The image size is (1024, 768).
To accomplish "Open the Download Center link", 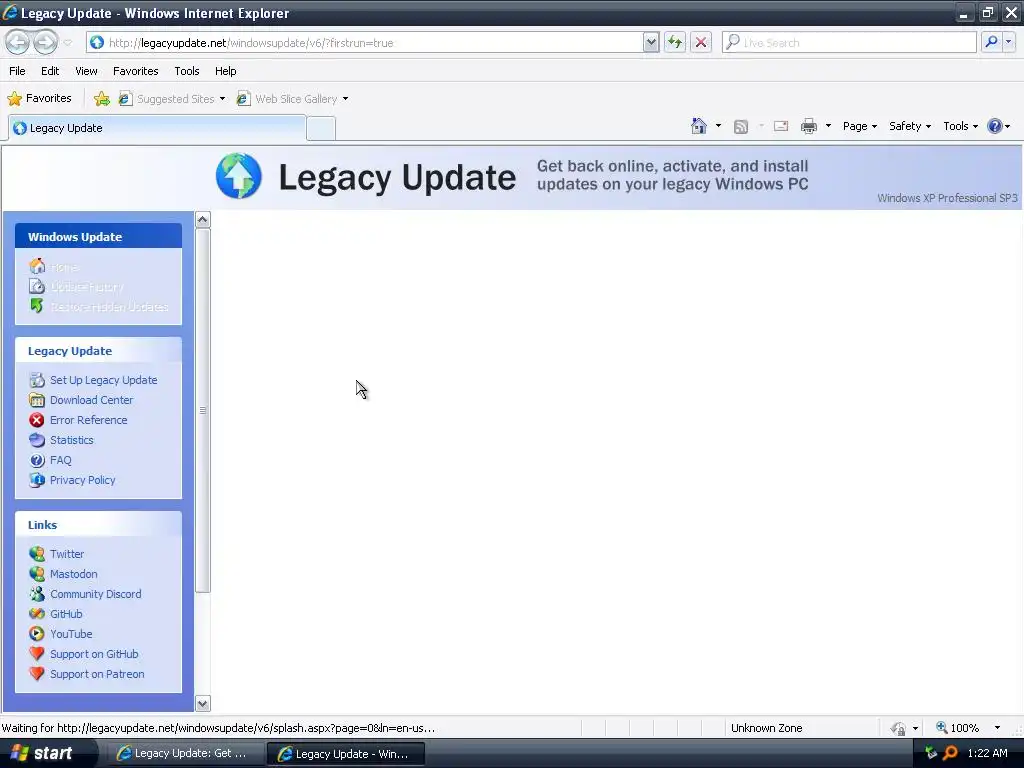I will tap(91, 400).
